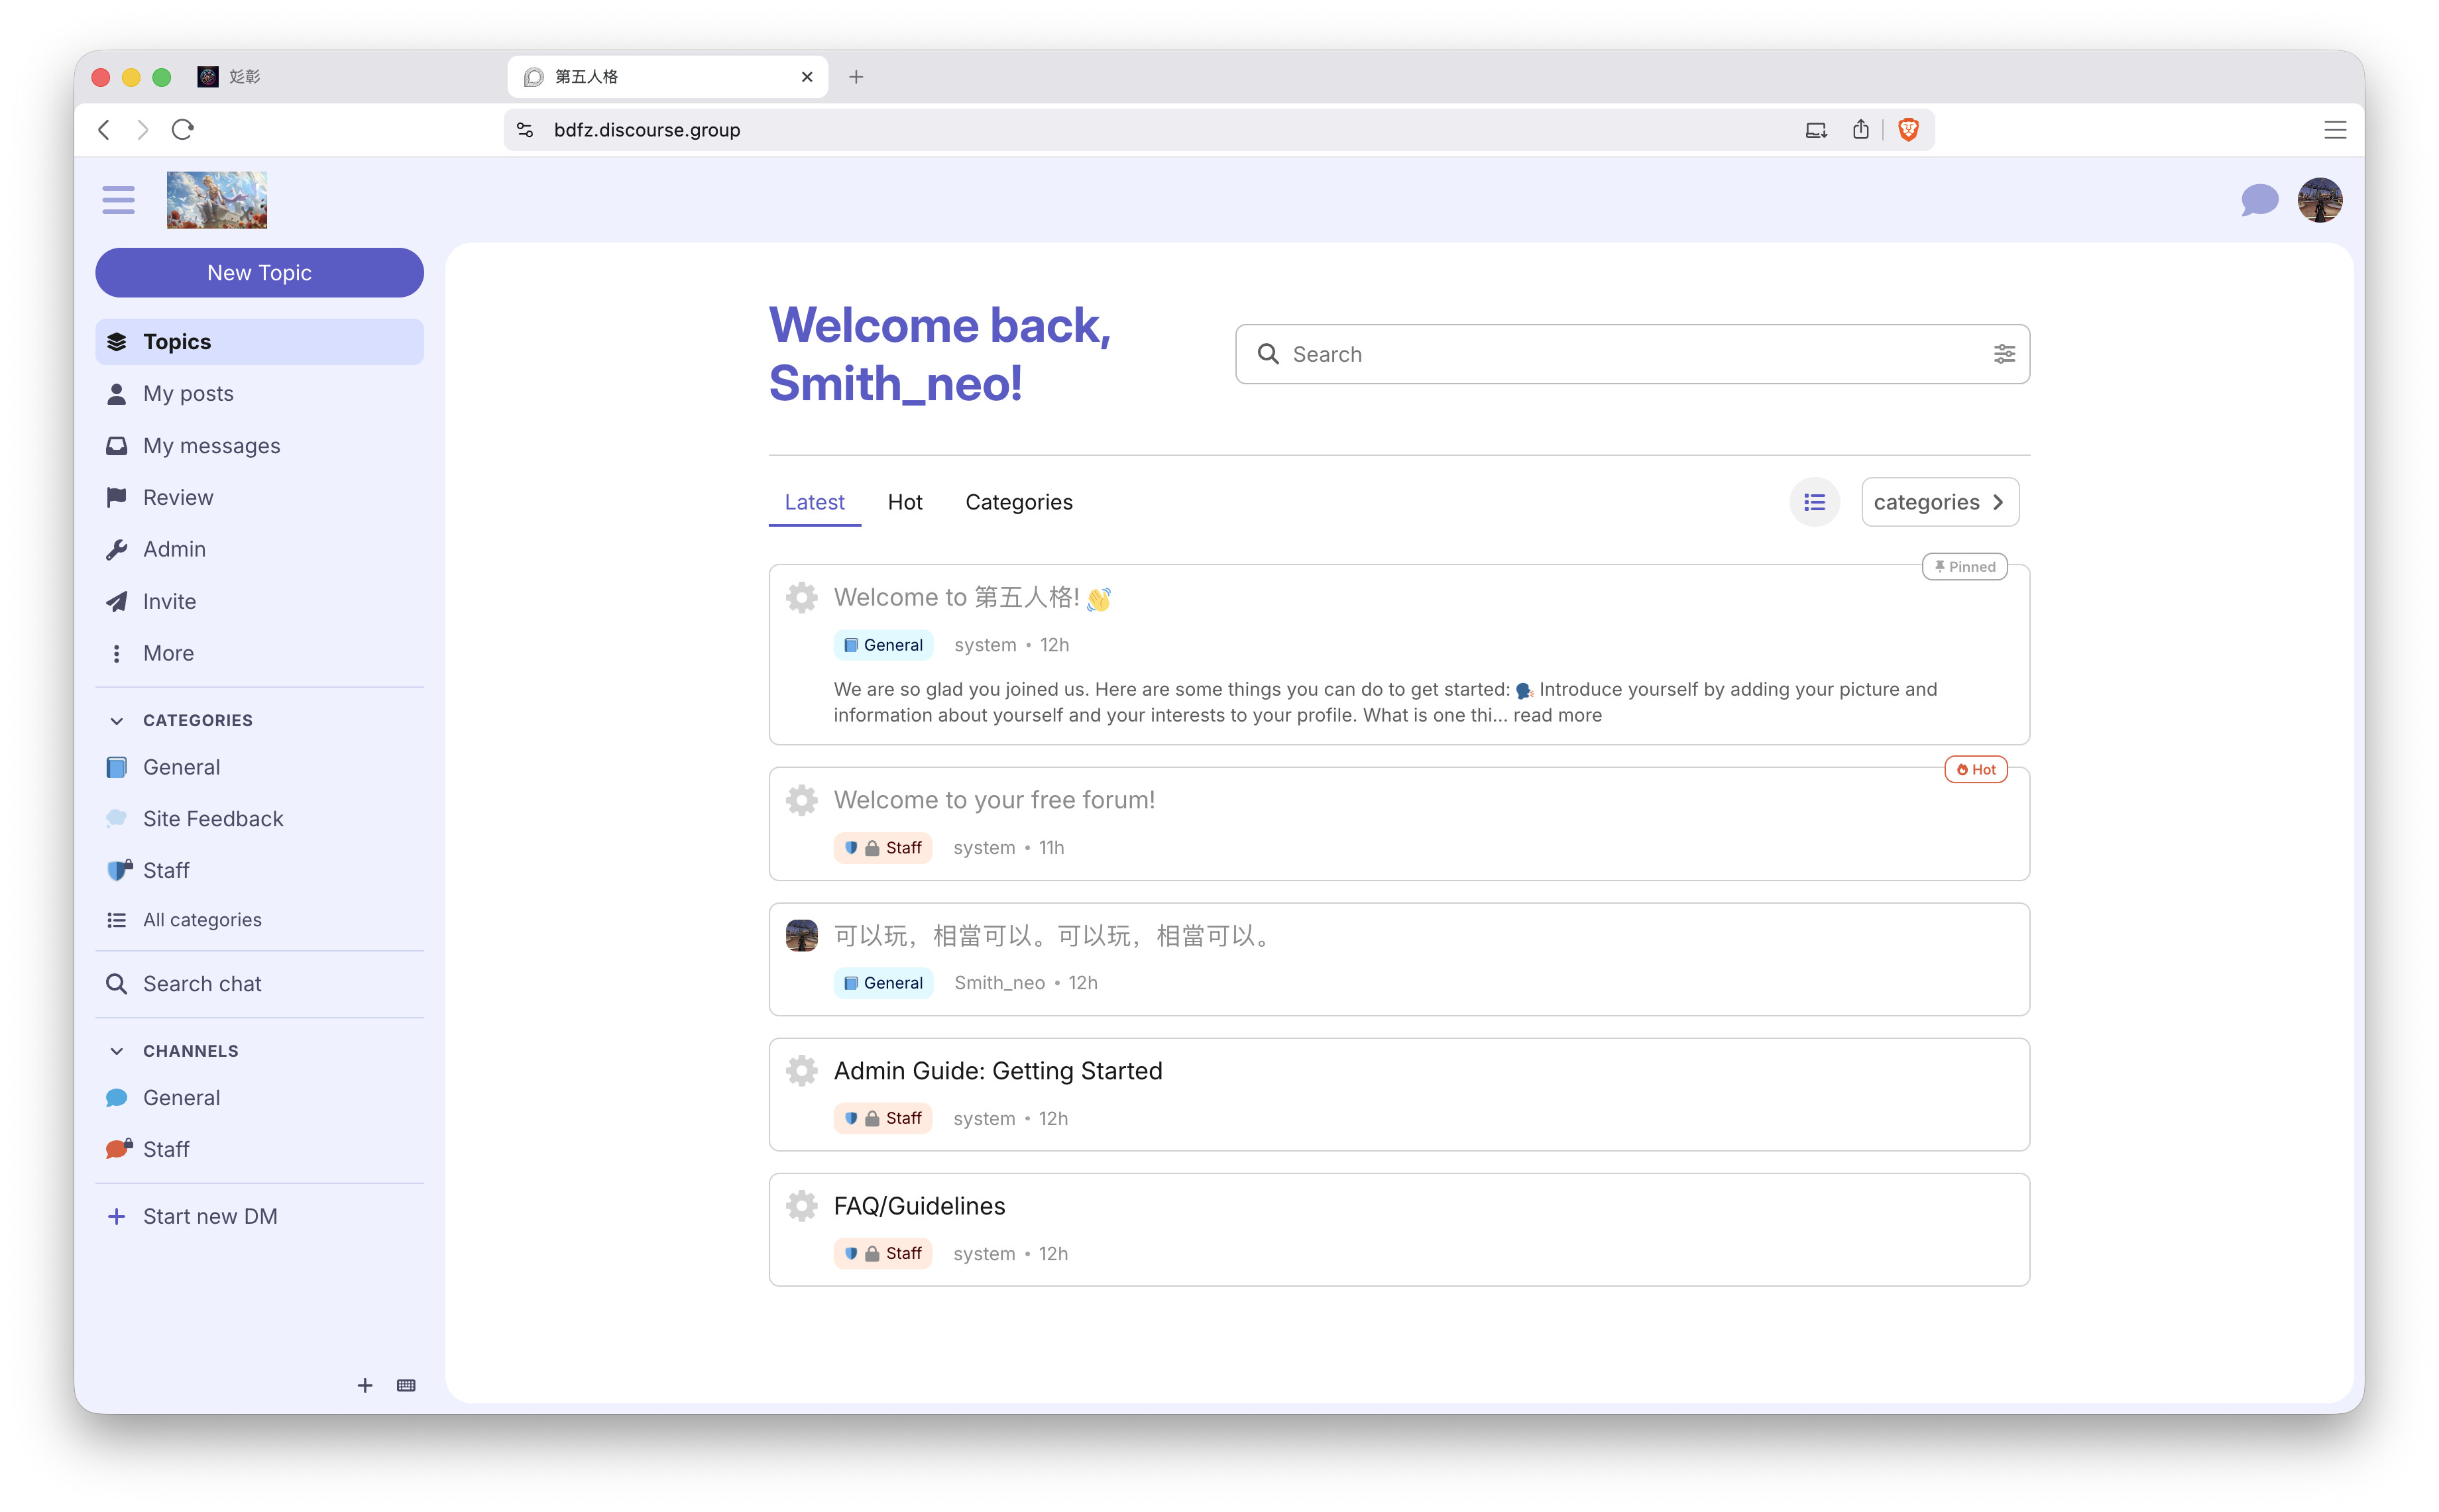Screen dimensions: 2439x1512
Task: Collapse the CATEGORIES section
Action: [117, 720]
